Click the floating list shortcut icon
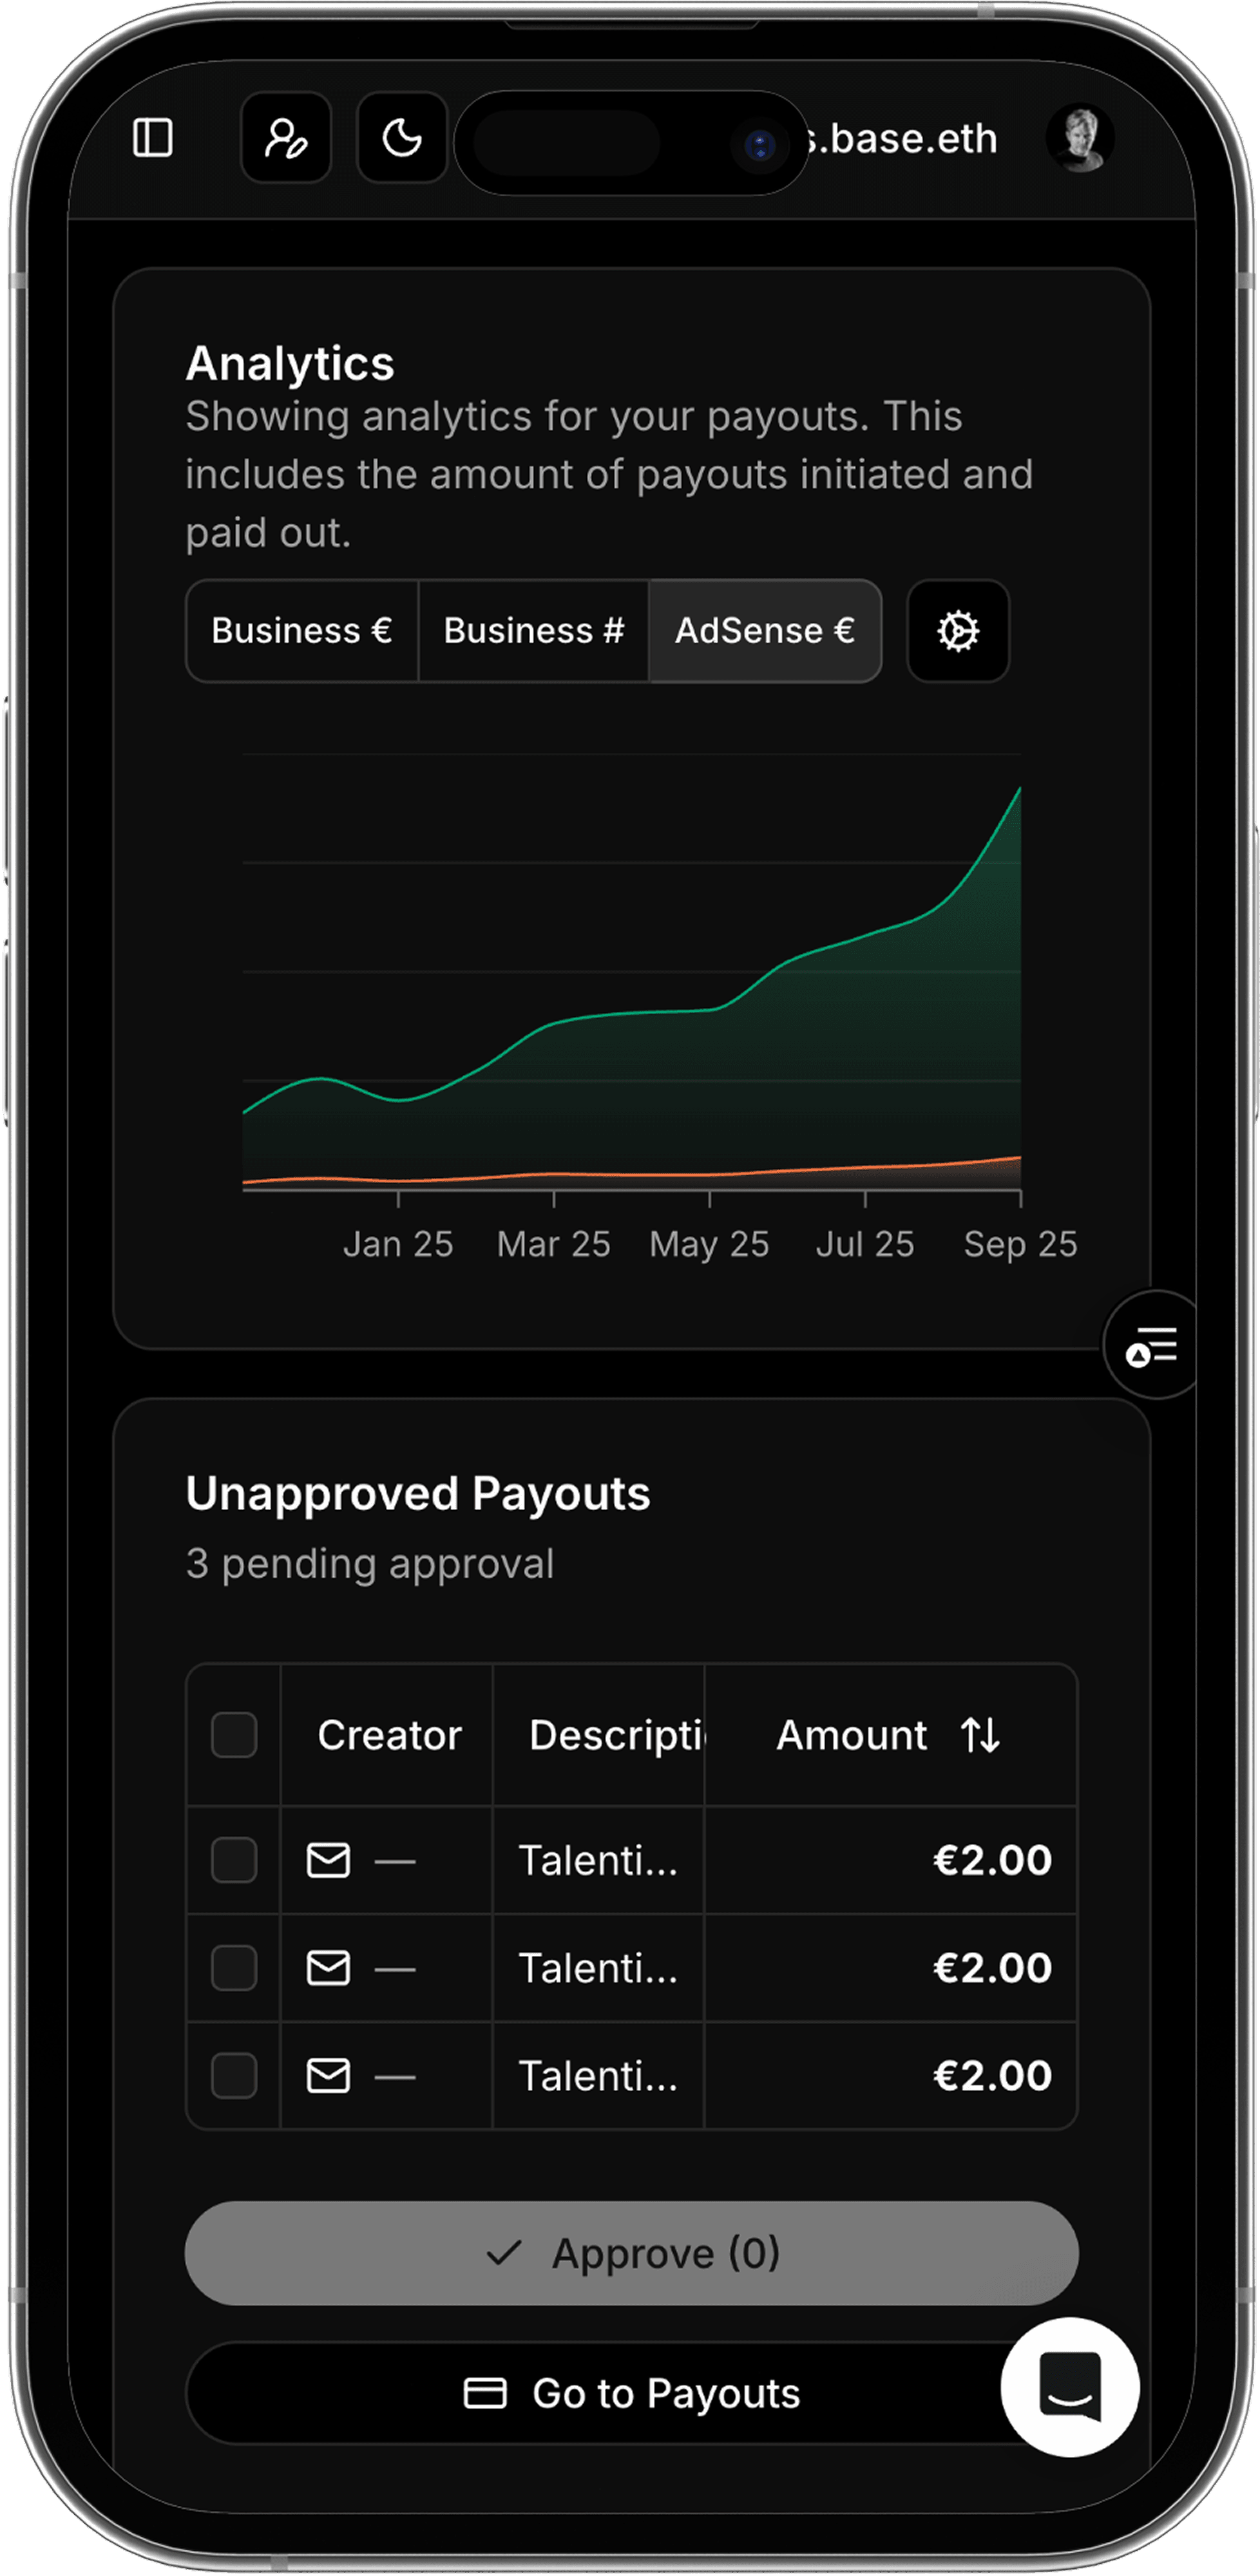The height and width of the screenshot is (2576, 1260). coord(1151,1346)
